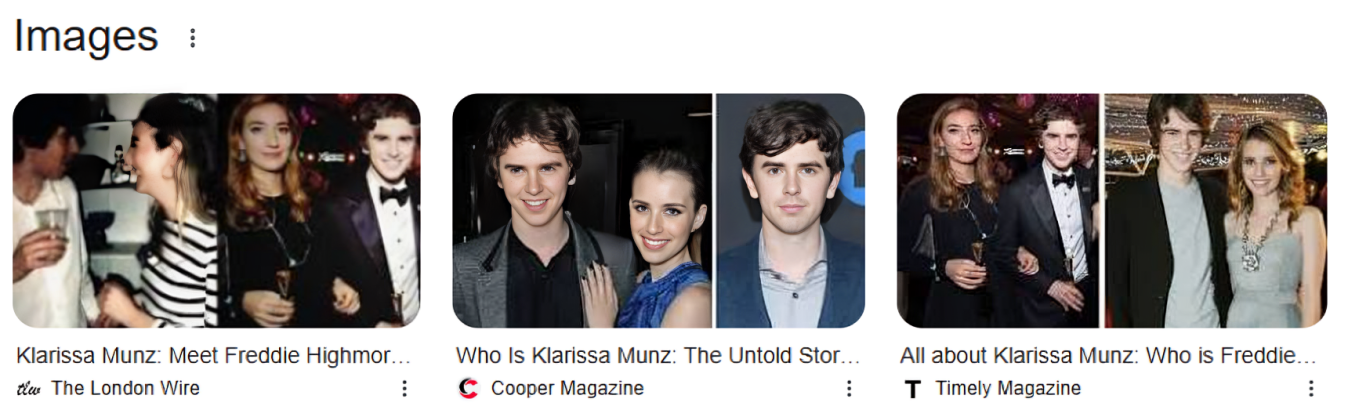The image size is (1348, 417).
Task: Click the Timely Magazine T logo icon
Action: coord(911,389)
